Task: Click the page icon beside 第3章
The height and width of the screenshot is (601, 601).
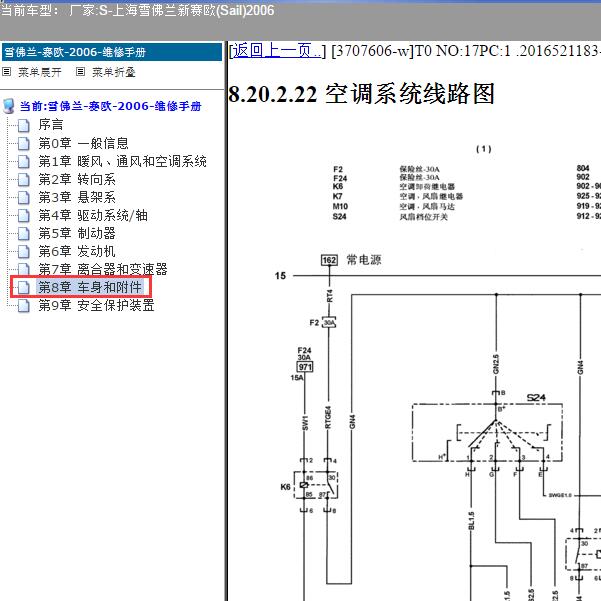Action: [24, 197]
